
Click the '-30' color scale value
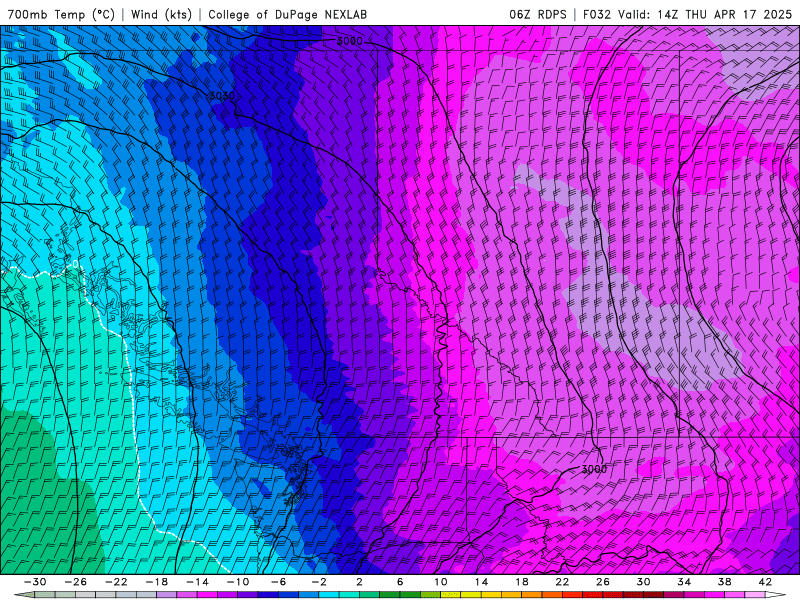tap(35, 582)
